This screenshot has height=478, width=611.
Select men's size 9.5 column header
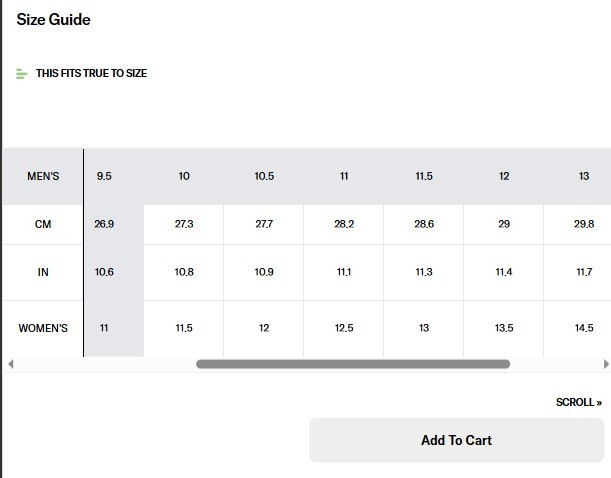(x=104, y=176)
